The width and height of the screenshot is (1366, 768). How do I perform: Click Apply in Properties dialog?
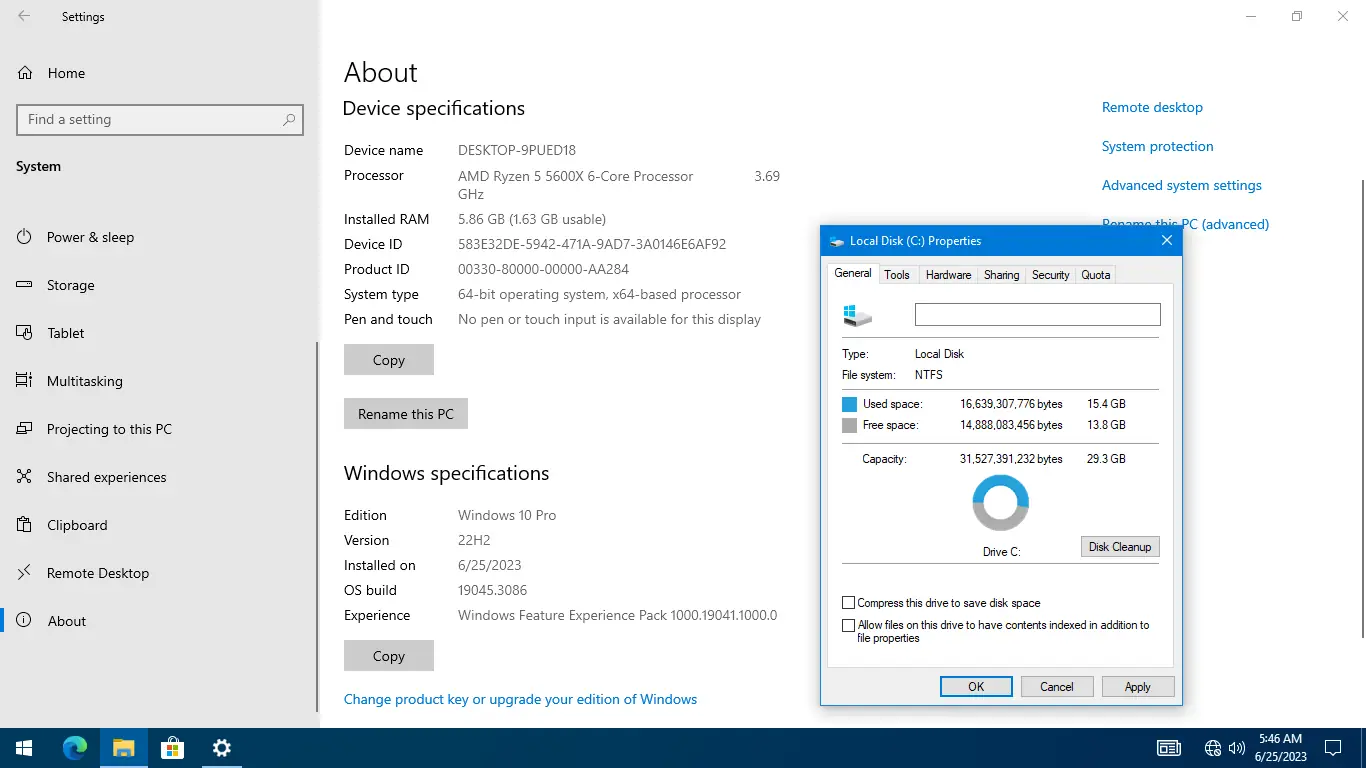click(x=1138, y=687)
